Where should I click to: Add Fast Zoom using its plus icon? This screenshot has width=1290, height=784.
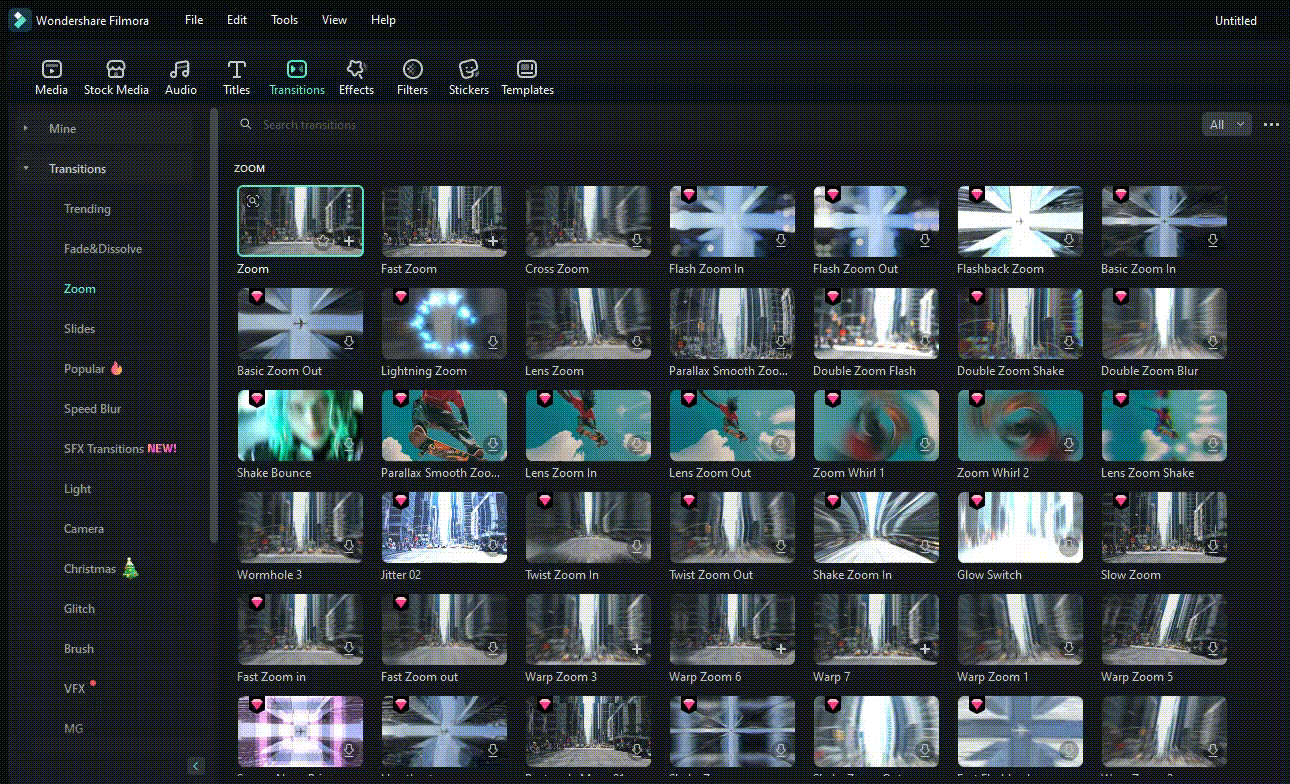pyautogui.click(x=493, y=241)
